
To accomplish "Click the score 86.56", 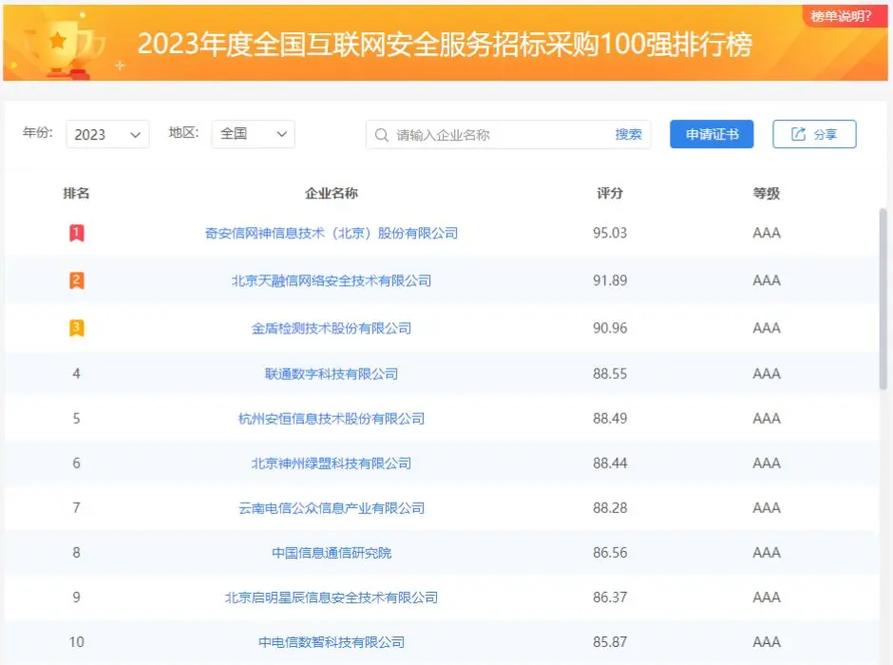I will pyautogui.click(x=610, y=553).
